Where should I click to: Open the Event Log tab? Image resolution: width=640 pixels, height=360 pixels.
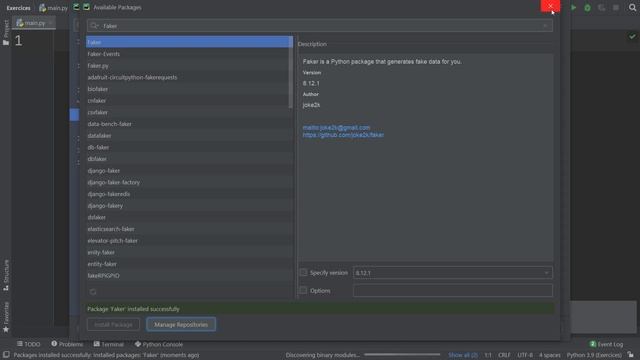coord(607,344)
